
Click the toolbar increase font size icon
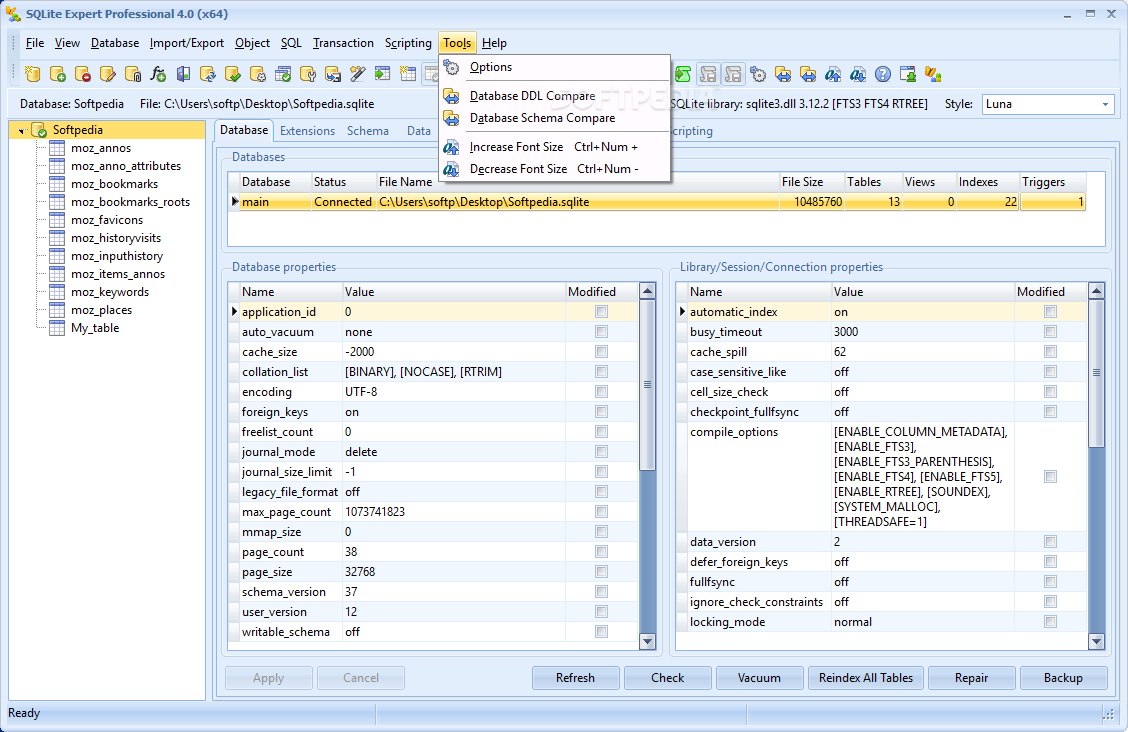point(833,74)
